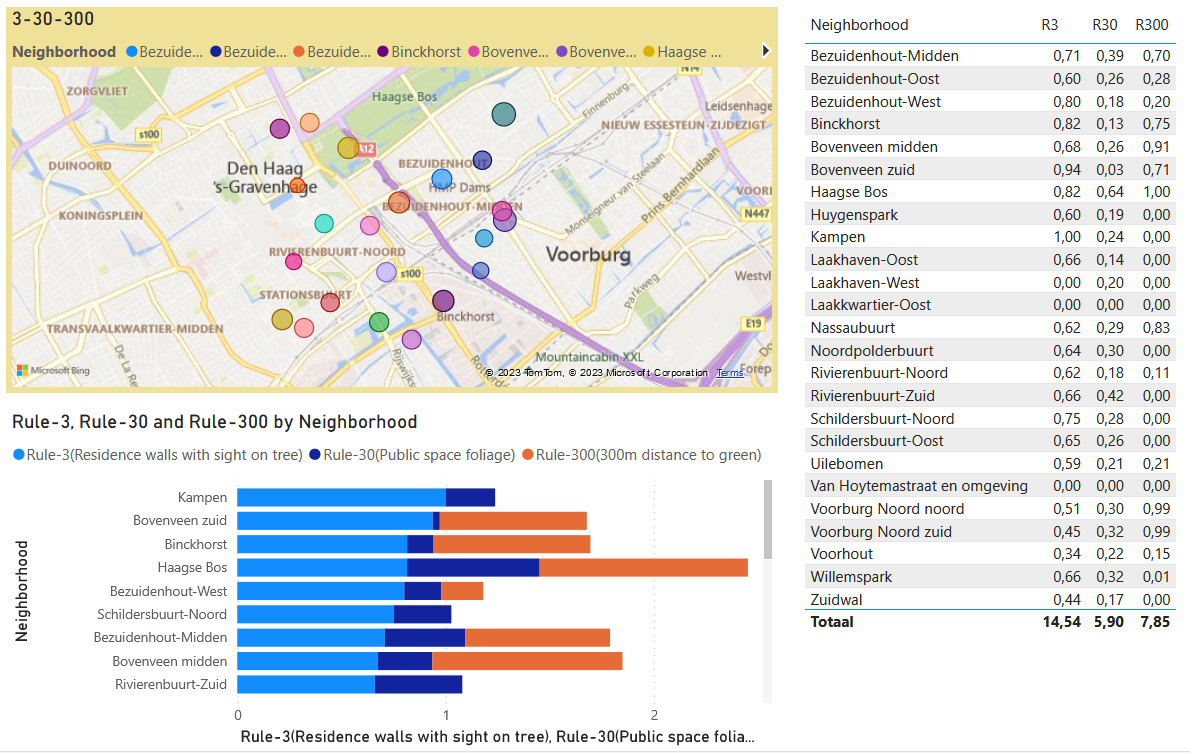Click the orange segment of Haagse Bos bar
The height and width of the screenshot is (753, 1190).
click(x=643, y=568)
